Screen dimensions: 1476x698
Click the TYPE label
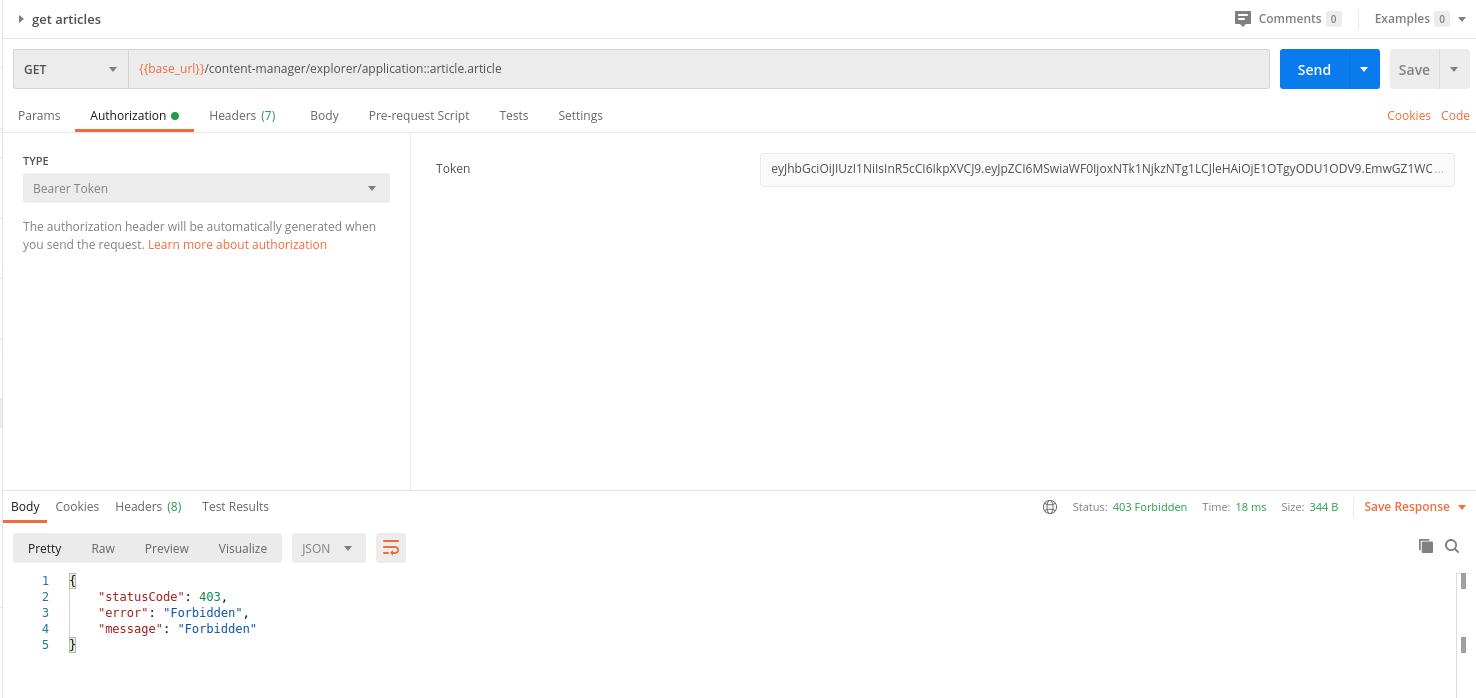coord(36,161)
